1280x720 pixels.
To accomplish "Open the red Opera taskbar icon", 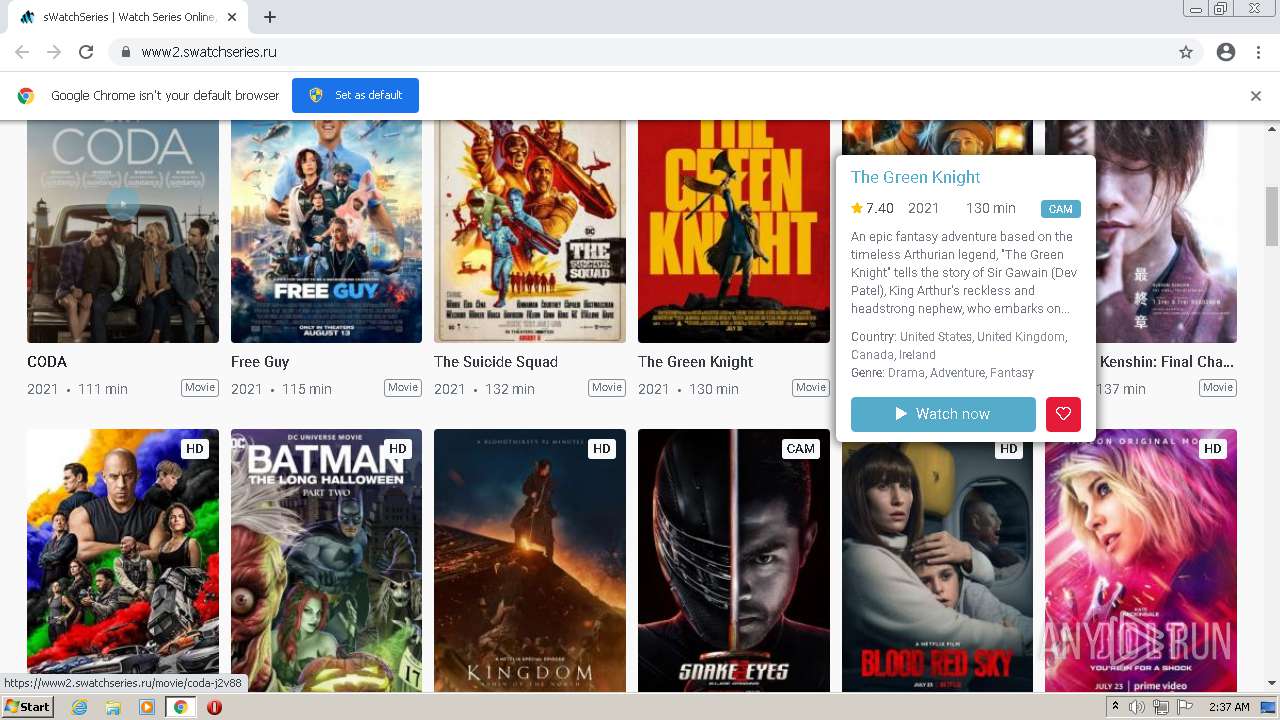I will [214, 707].
